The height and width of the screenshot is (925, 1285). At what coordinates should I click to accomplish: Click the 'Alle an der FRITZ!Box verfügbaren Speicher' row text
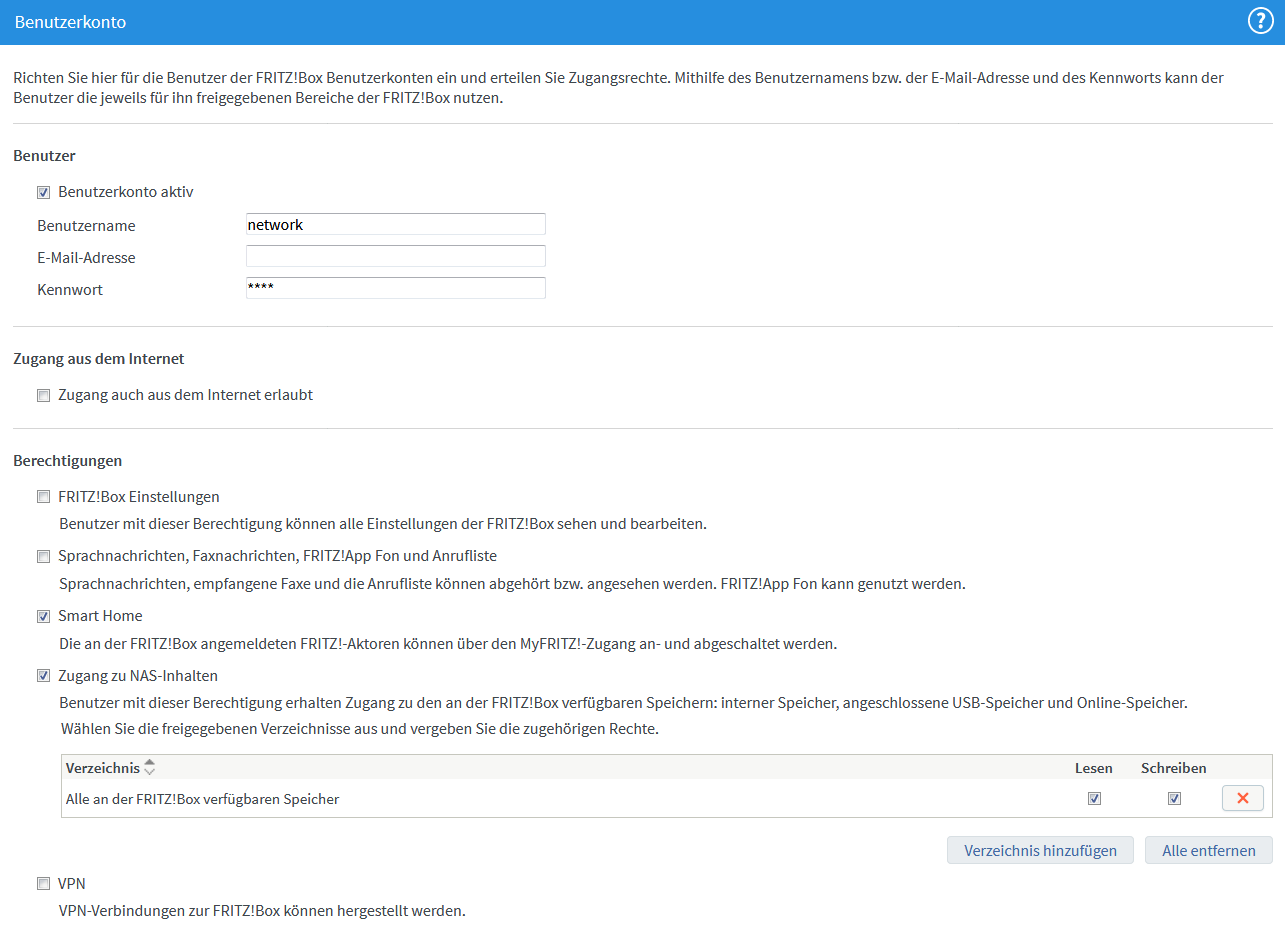(202, 799)
